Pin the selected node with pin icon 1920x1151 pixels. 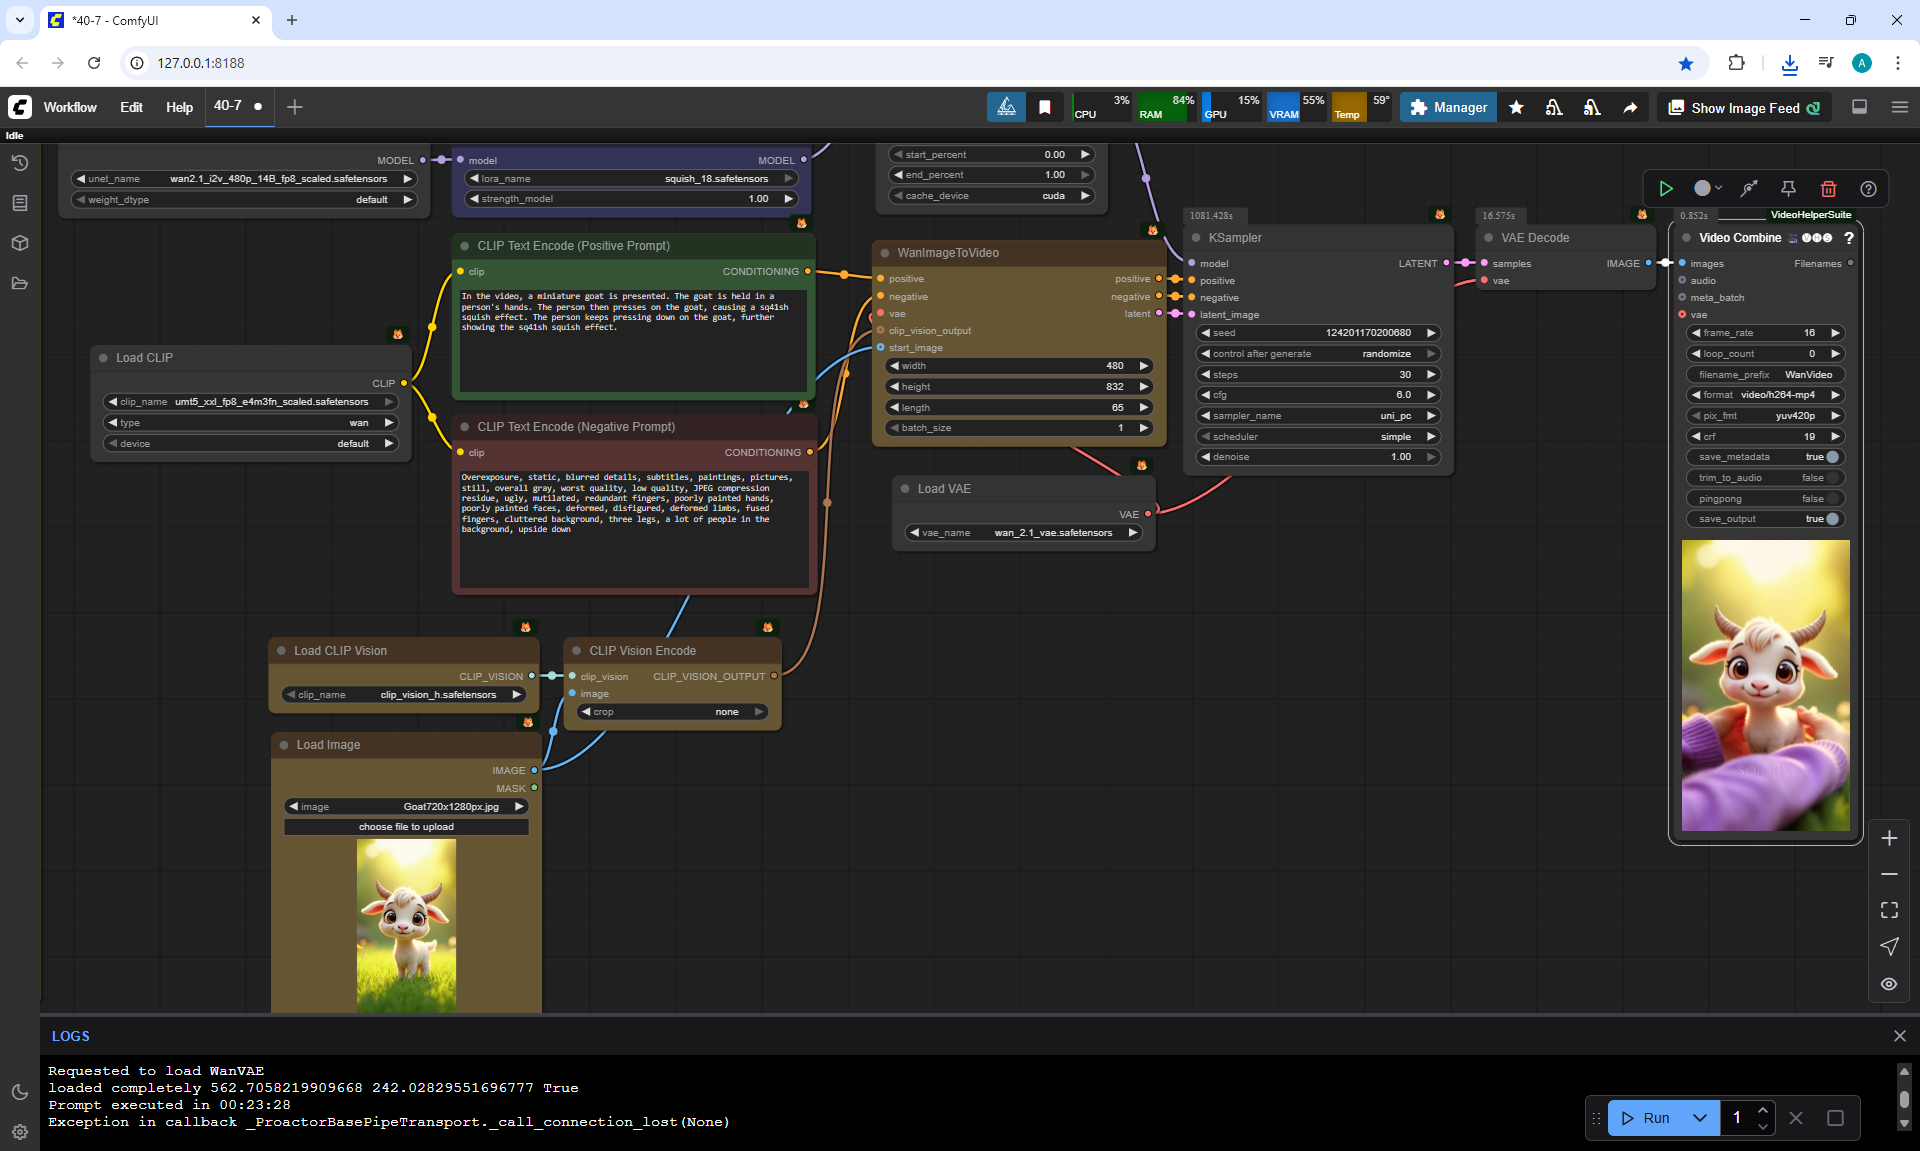[1788, 189]
